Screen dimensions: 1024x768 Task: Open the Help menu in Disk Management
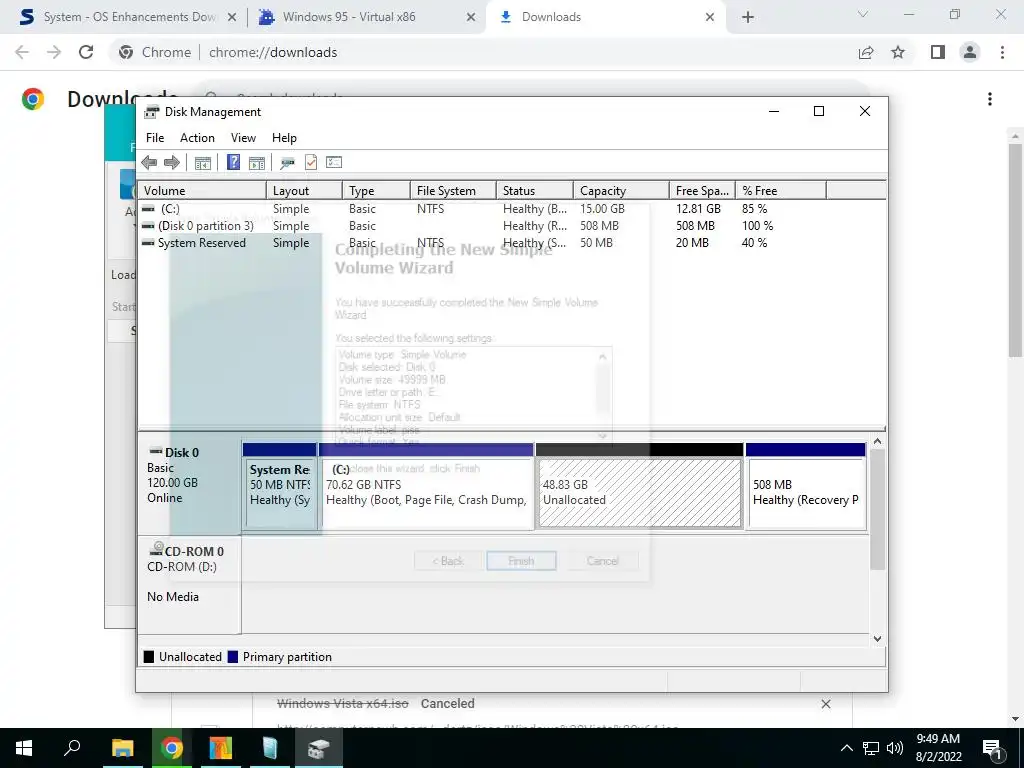click(x=284, y=138)
